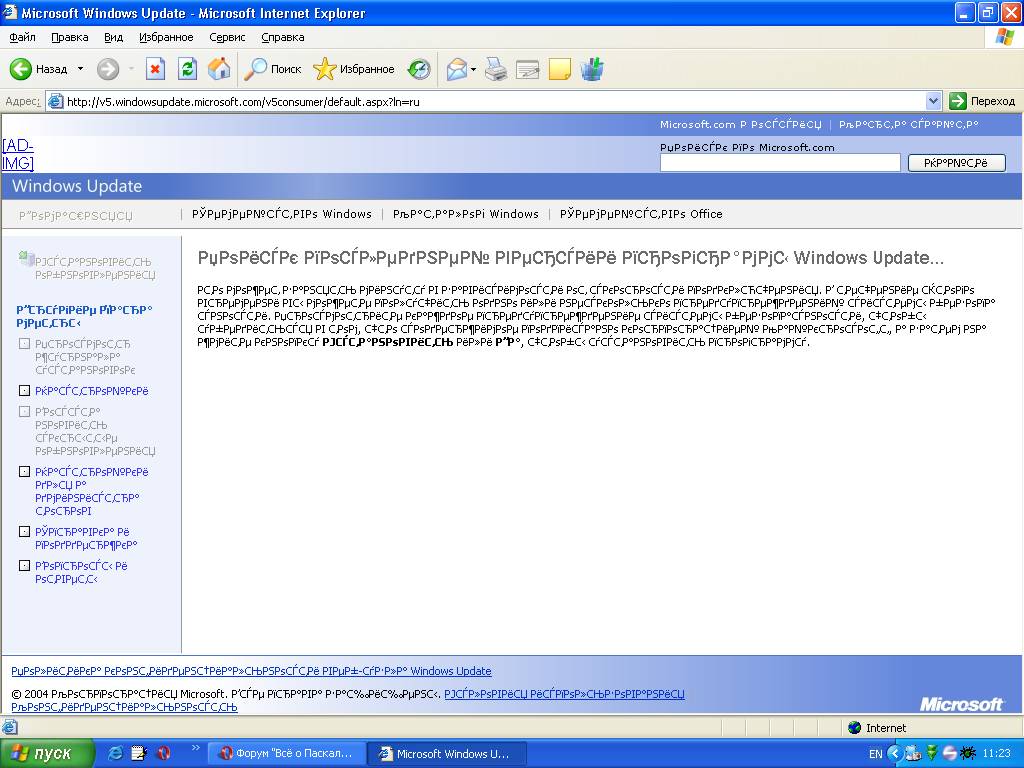Click the green Back arrow (Назад)
Viewport: 1024px width, 768px height.
click(x=21, y=69)
